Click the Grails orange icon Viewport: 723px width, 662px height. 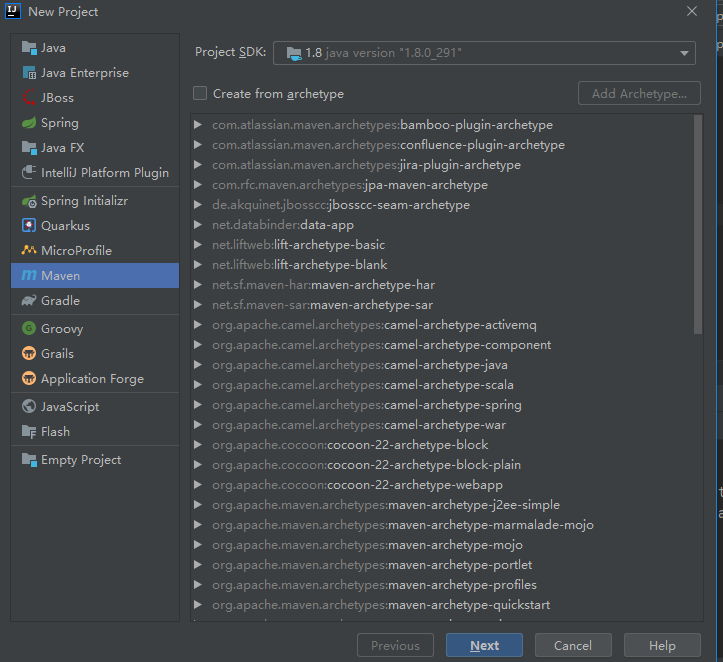click(29, 354)
